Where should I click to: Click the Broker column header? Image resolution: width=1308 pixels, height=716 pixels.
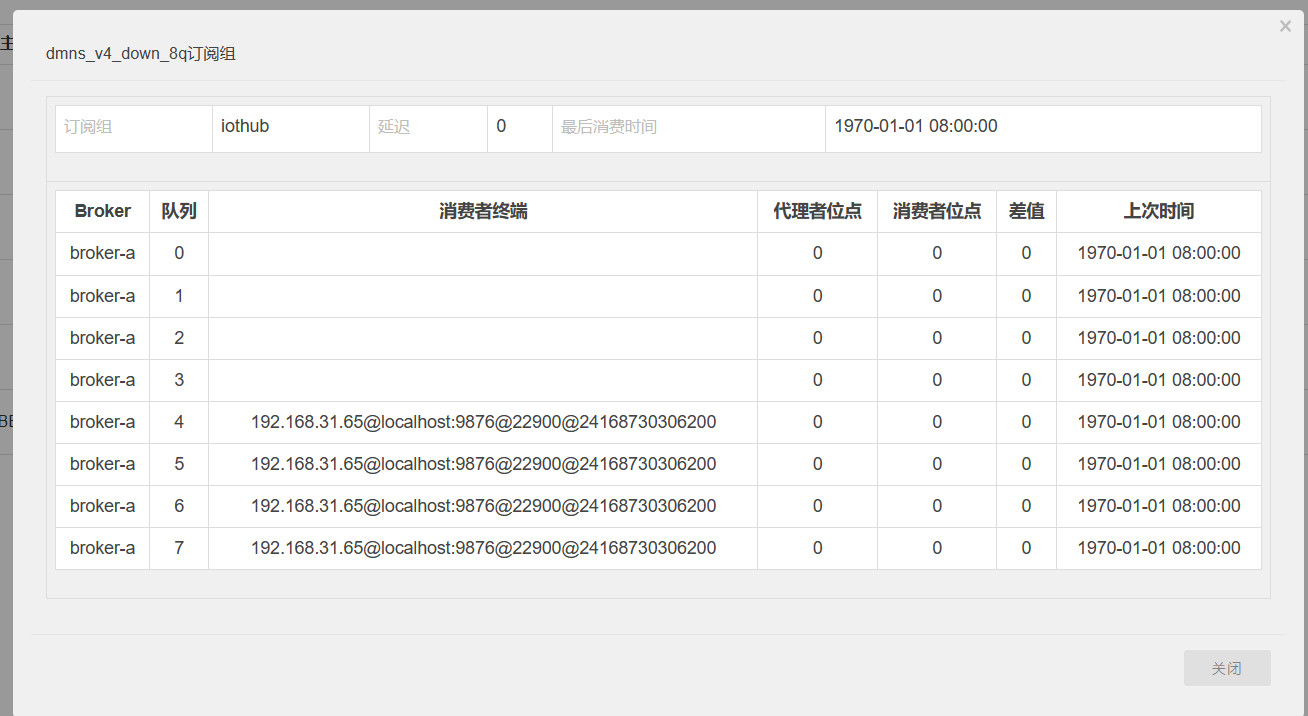(103, 211)
